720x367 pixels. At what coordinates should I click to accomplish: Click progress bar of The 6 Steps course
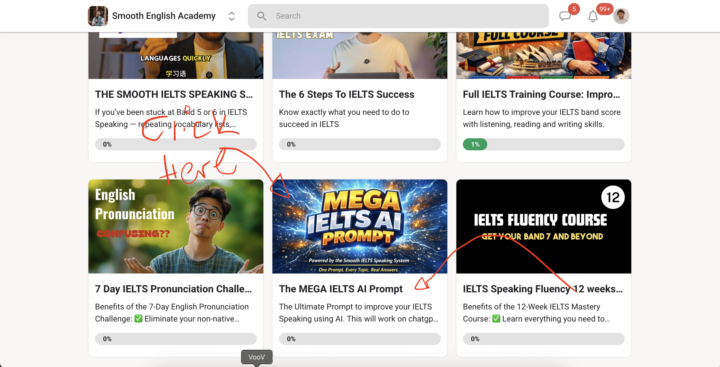tap(360, 144)
